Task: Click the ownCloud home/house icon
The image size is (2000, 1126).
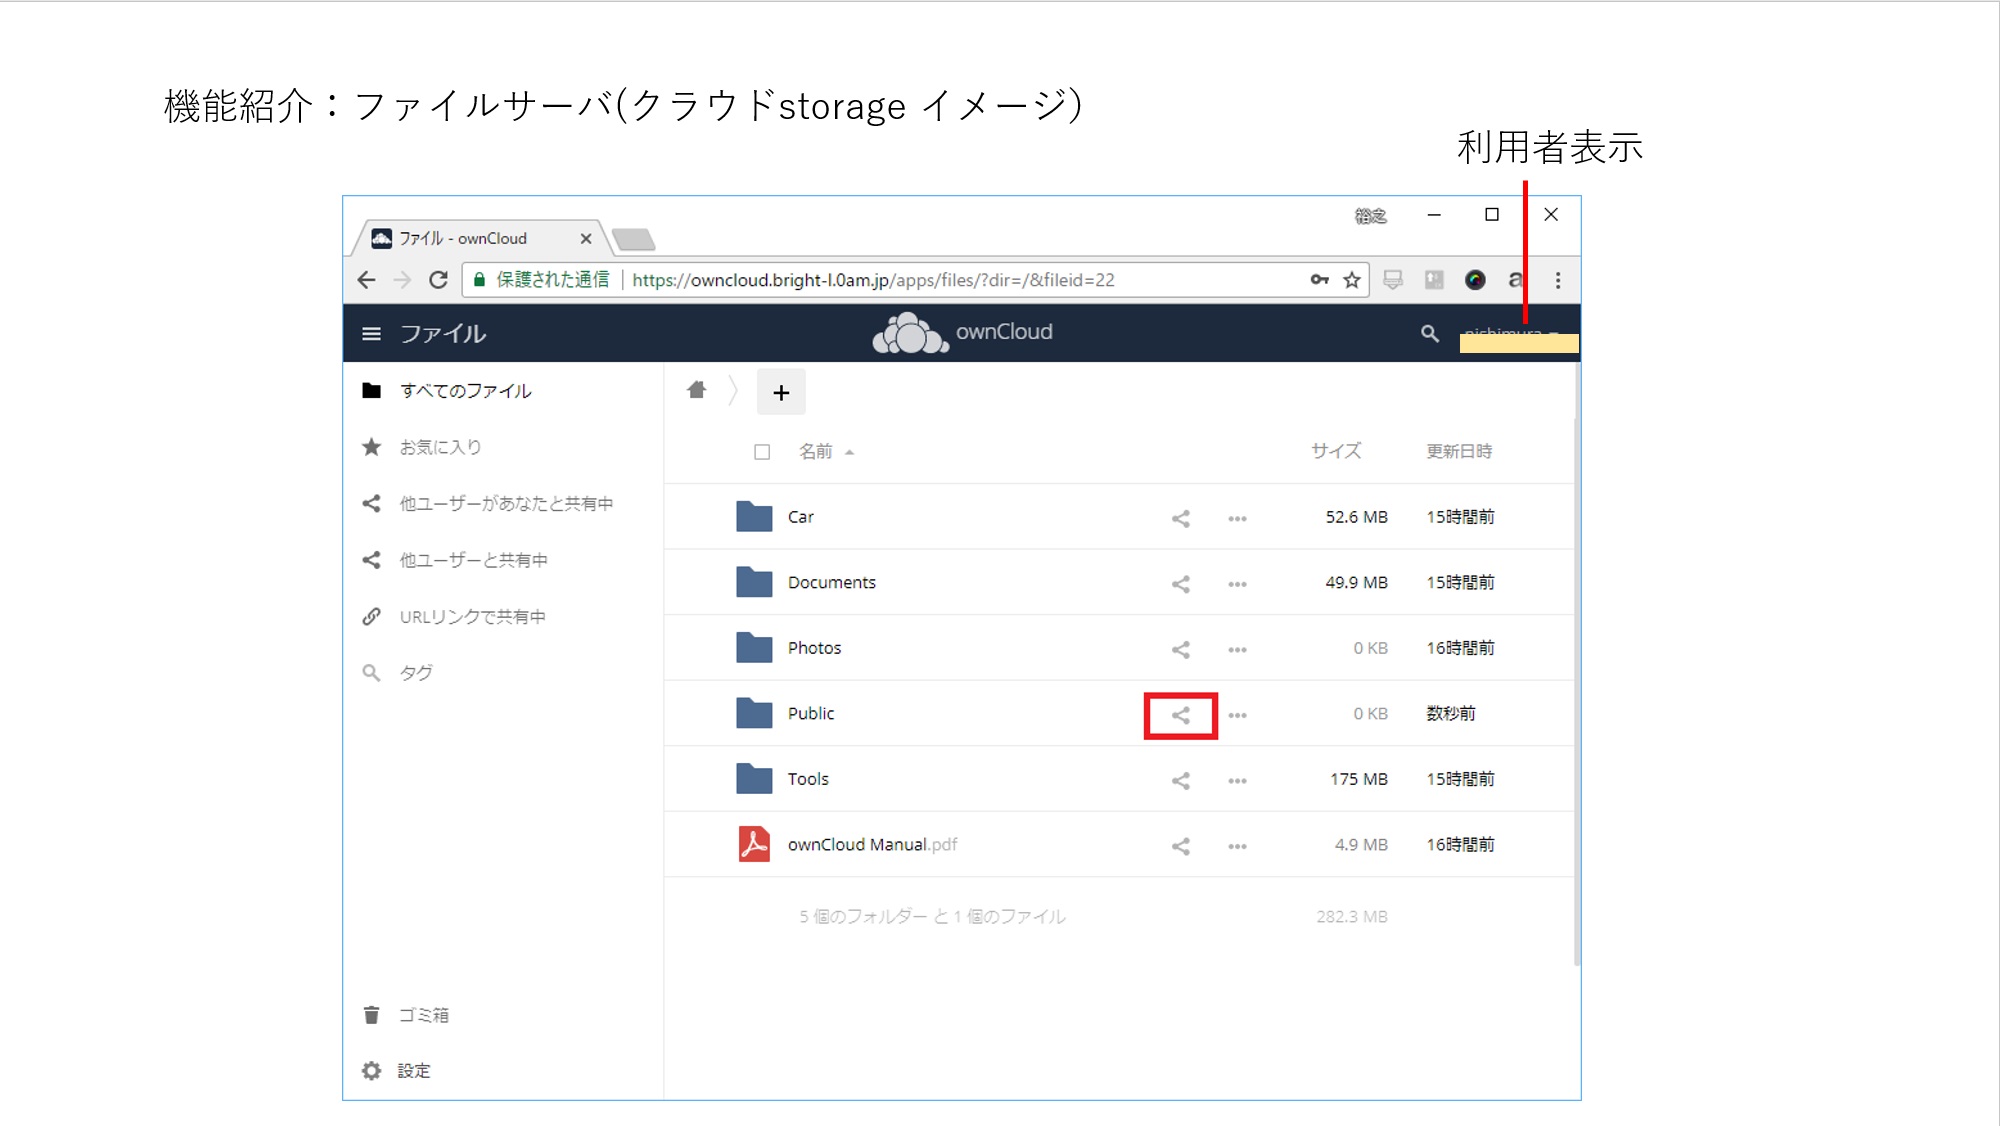Action: (x=696, y=390)
